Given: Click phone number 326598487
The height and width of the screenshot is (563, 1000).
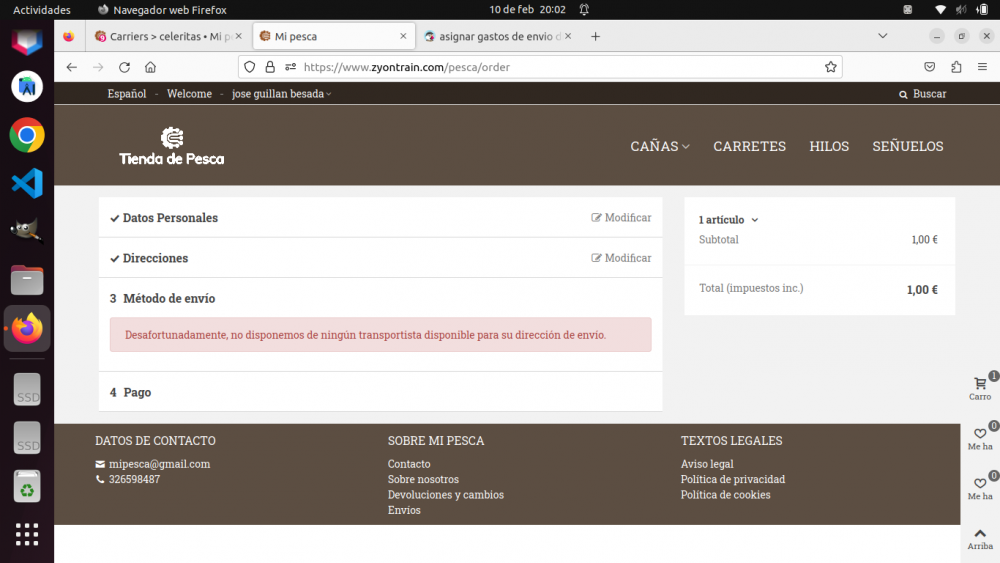Looking at the screenshot, I should [x=134, y=479].
